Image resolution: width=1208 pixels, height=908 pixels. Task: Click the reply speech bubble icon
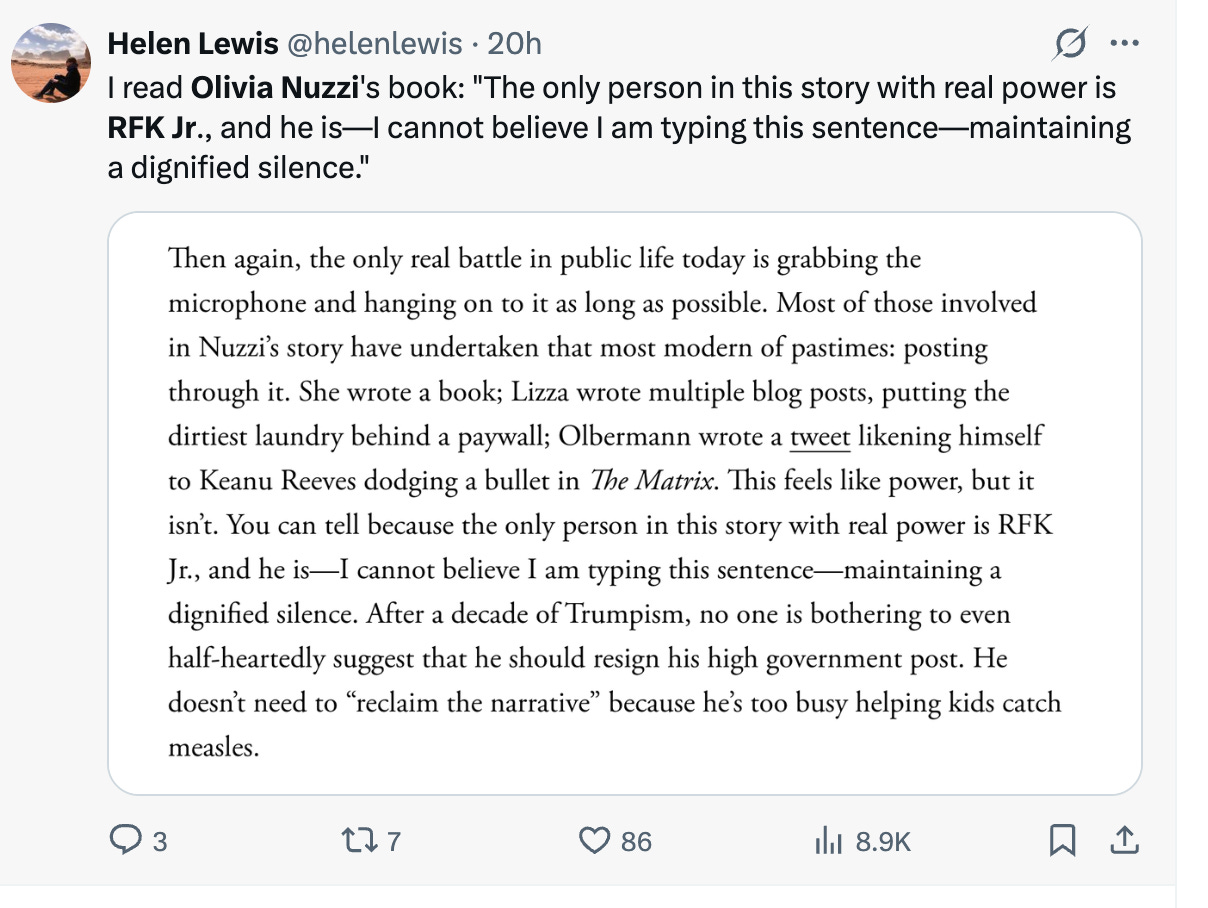click(125, 841)
